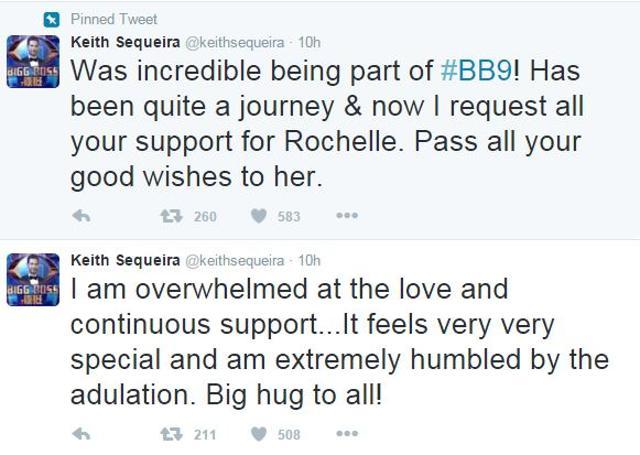Open the 10h timestamp of the pinned tweet

click(x=309, y=42)
